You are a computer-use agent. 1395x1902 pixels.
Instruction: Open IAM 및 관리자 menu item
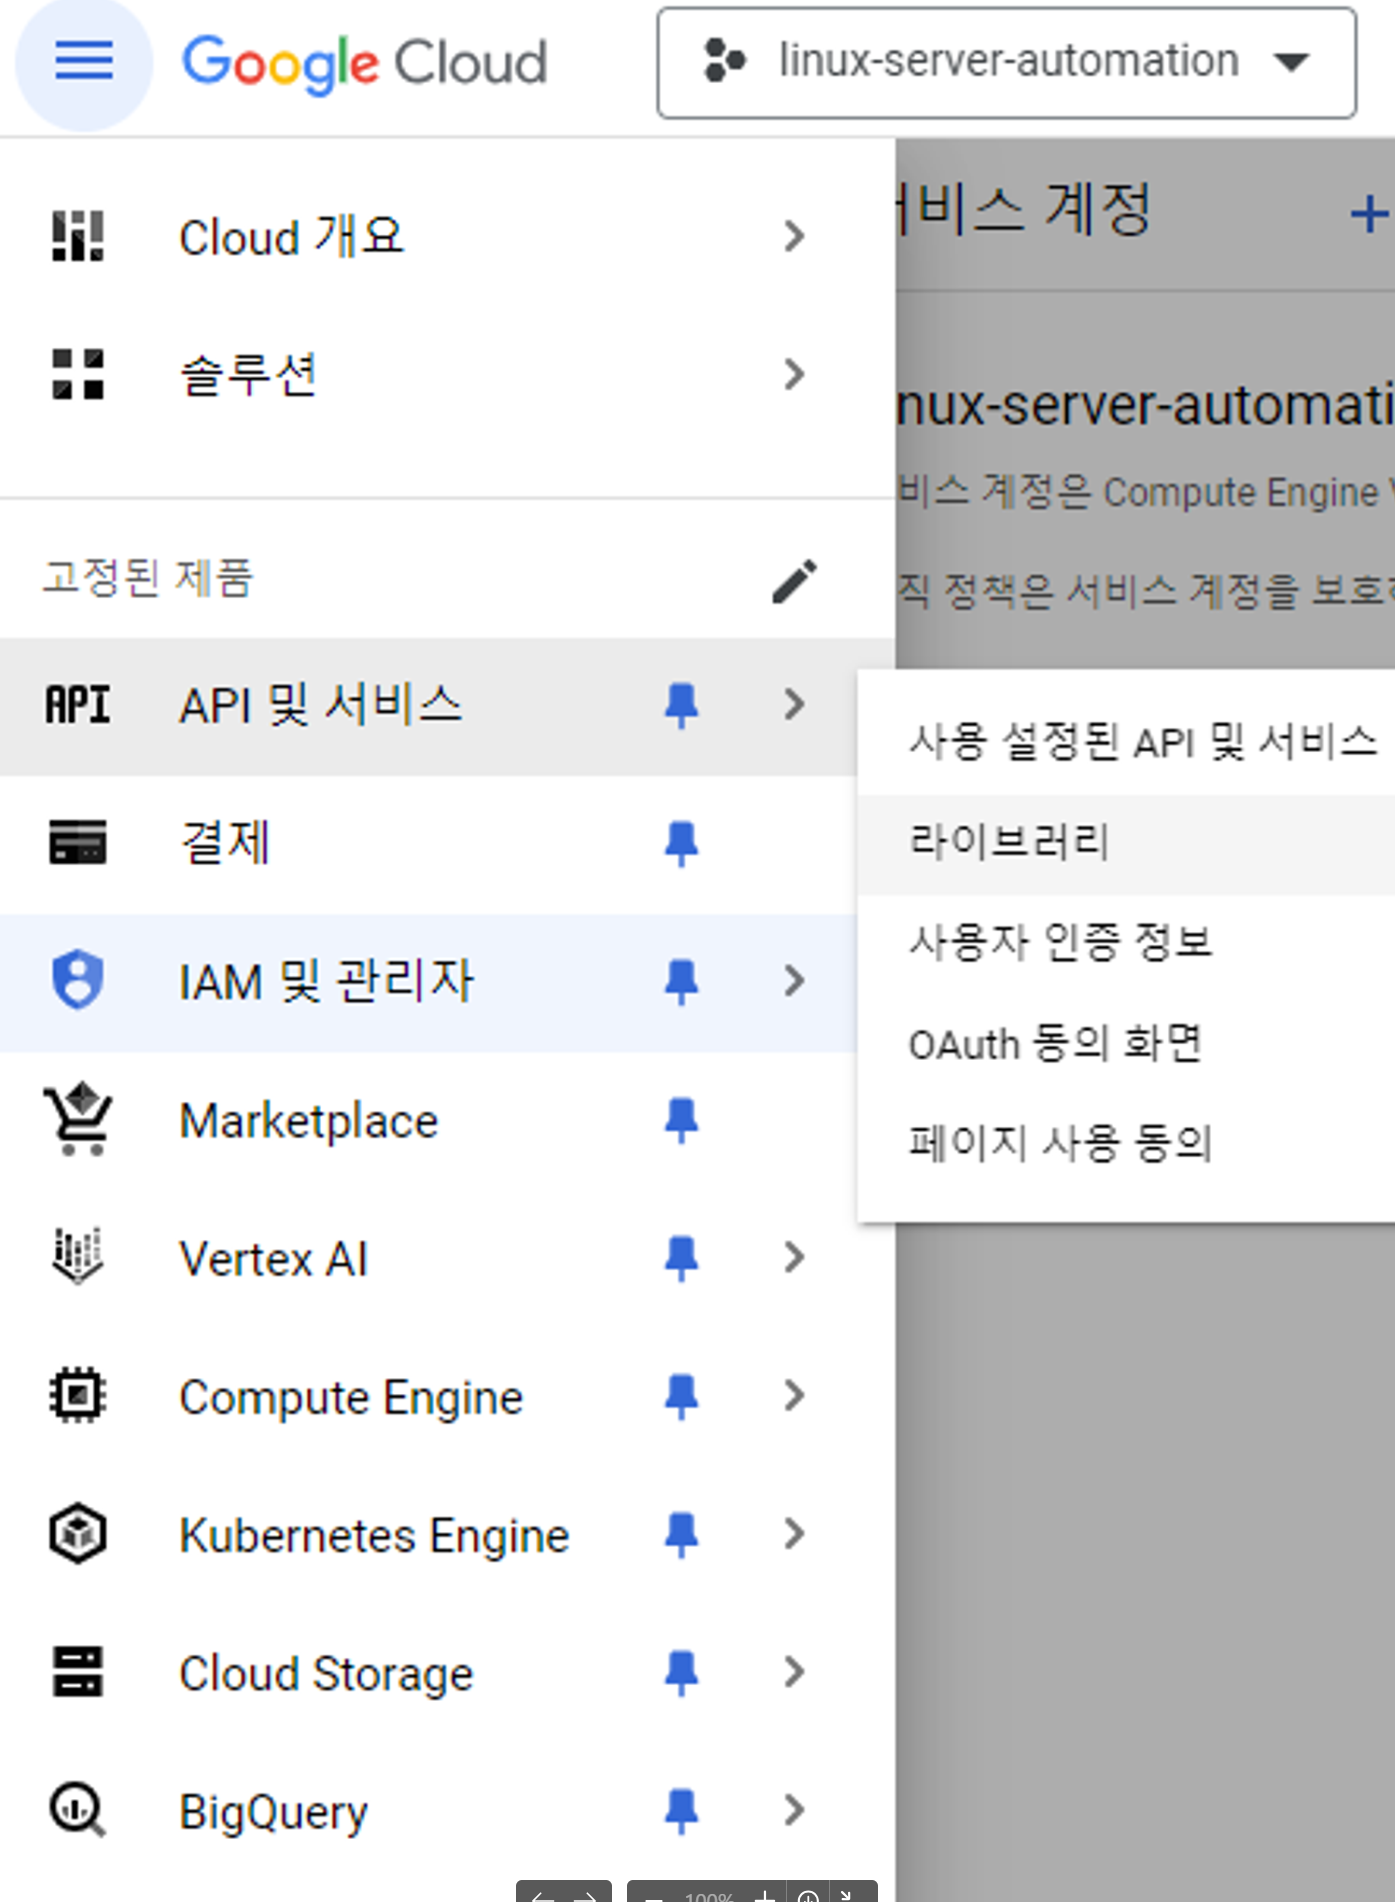tap(326, 981)
